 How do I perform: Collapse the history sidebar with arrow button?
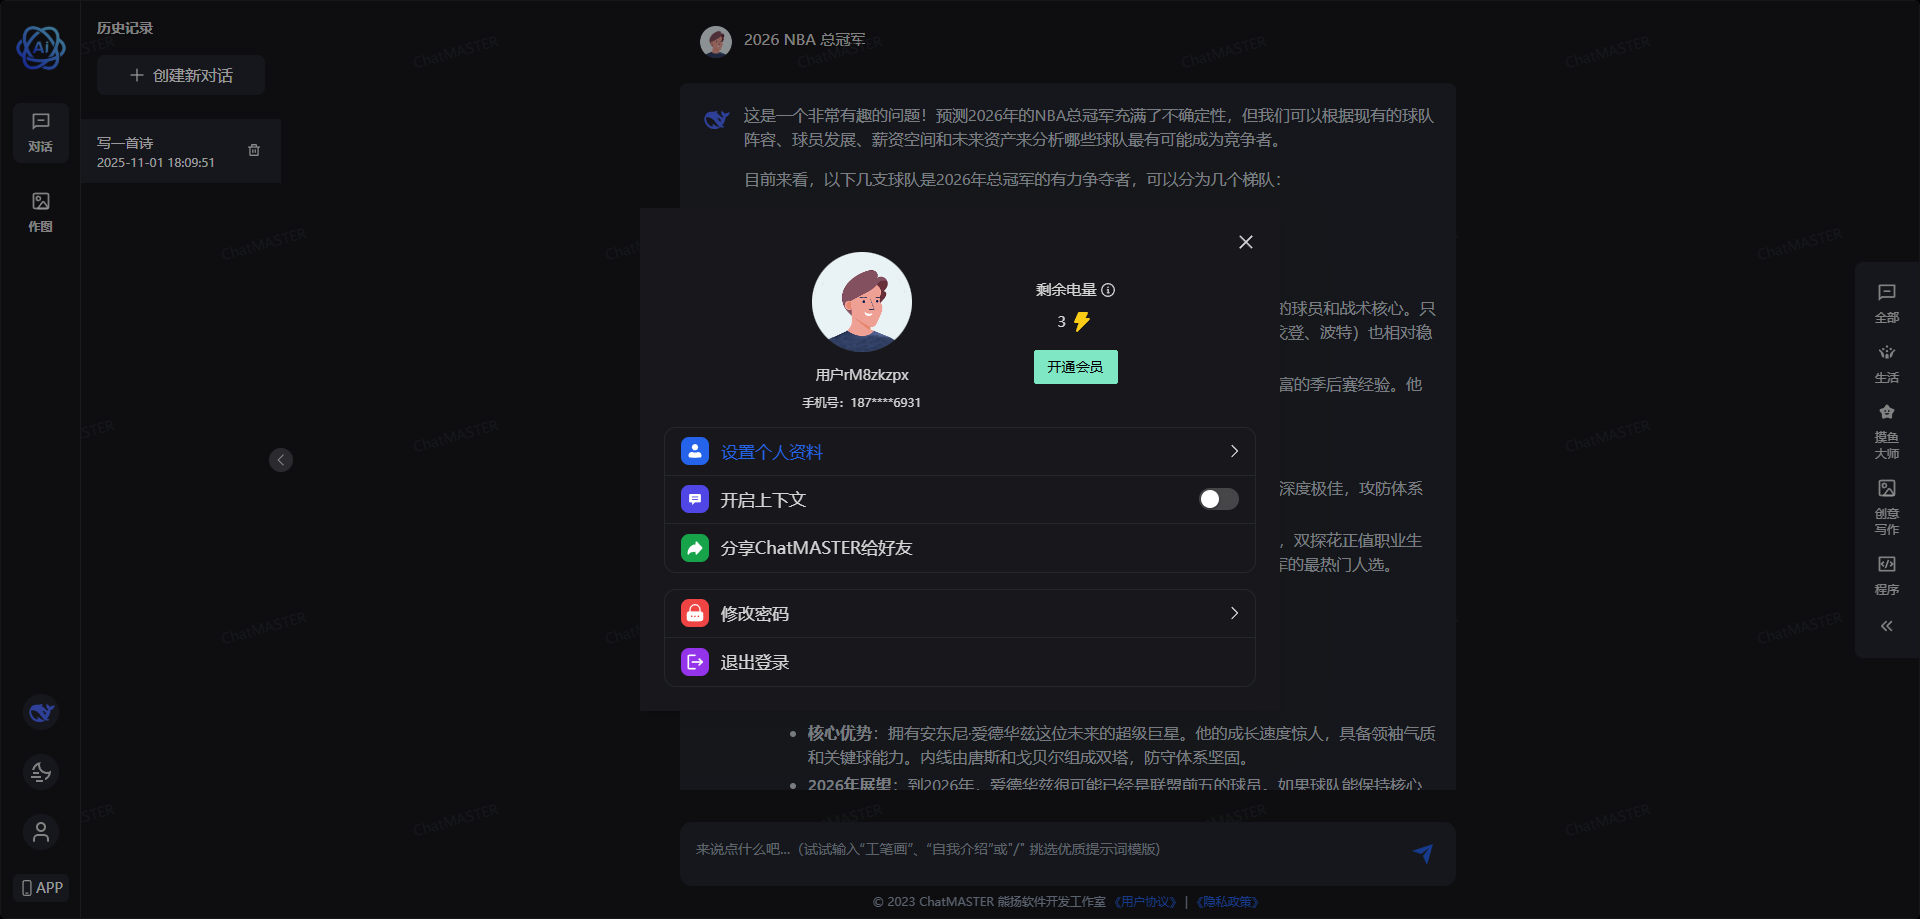click(x=281, y=460)
